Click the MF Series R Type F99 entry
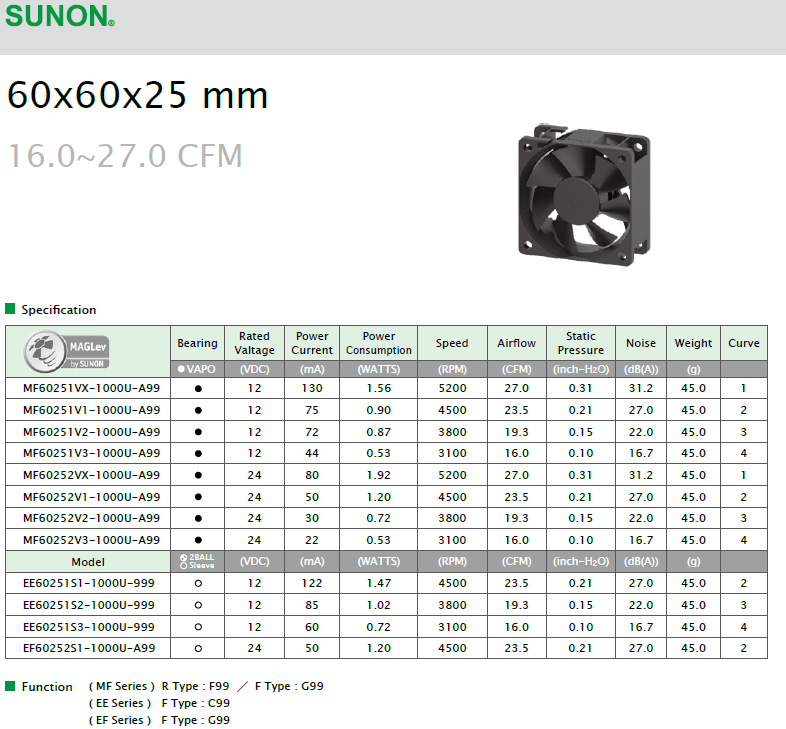This screenshot has width=786, height=729. point(159,686)
